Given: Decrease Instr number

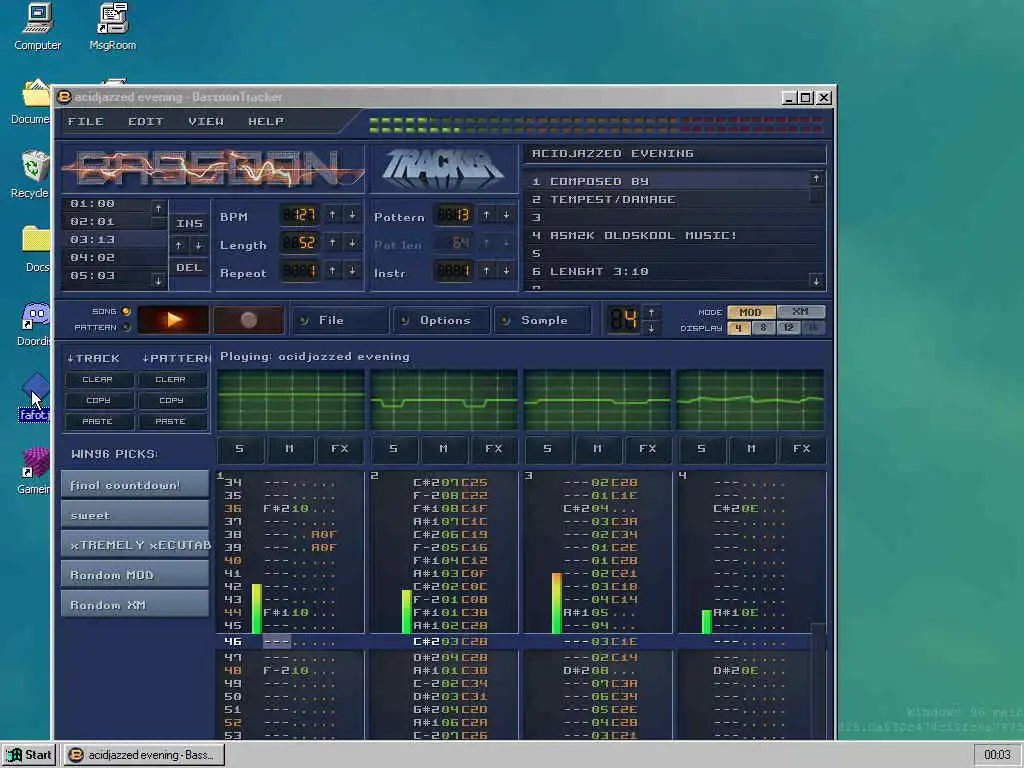Looking at the screenshot, I should [506, 271].
